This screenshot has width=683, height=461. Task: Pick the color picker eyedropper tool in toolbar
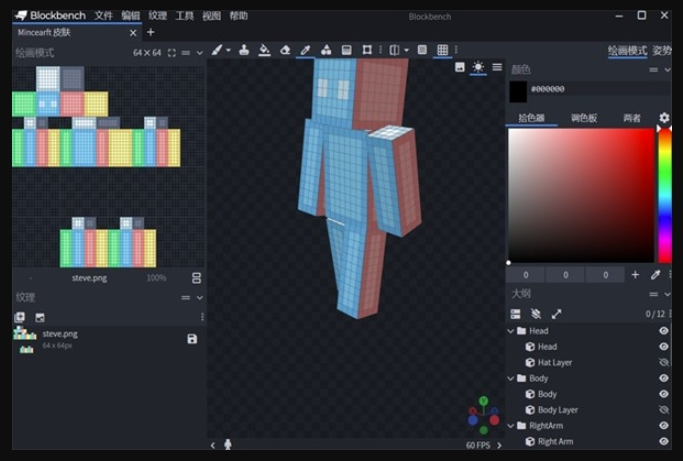point(306,50)
